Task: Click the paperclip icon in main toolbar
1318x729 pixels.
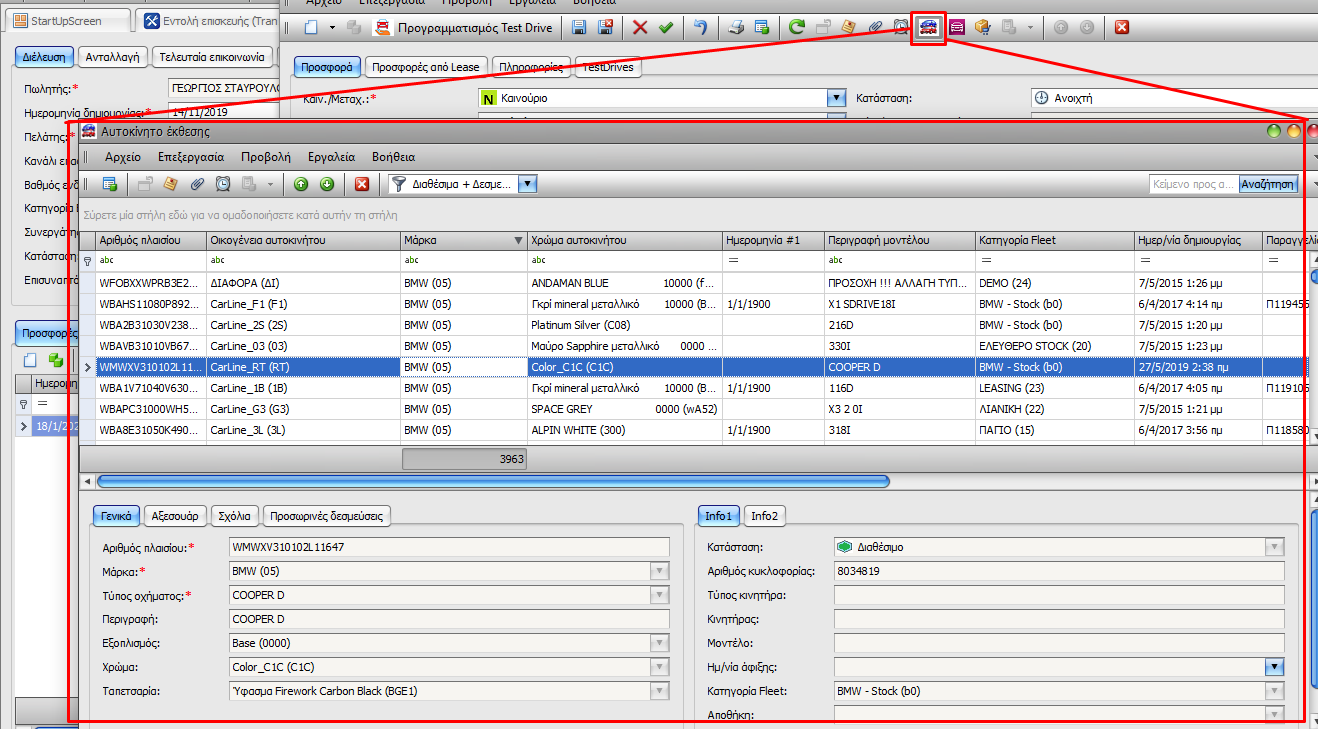Action: click(875, 28)
